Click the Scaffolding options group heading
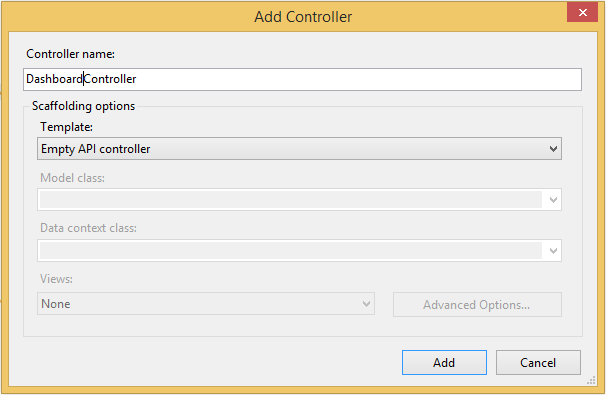606x395 pixels. pyautogui.click(x=83, y=106)
